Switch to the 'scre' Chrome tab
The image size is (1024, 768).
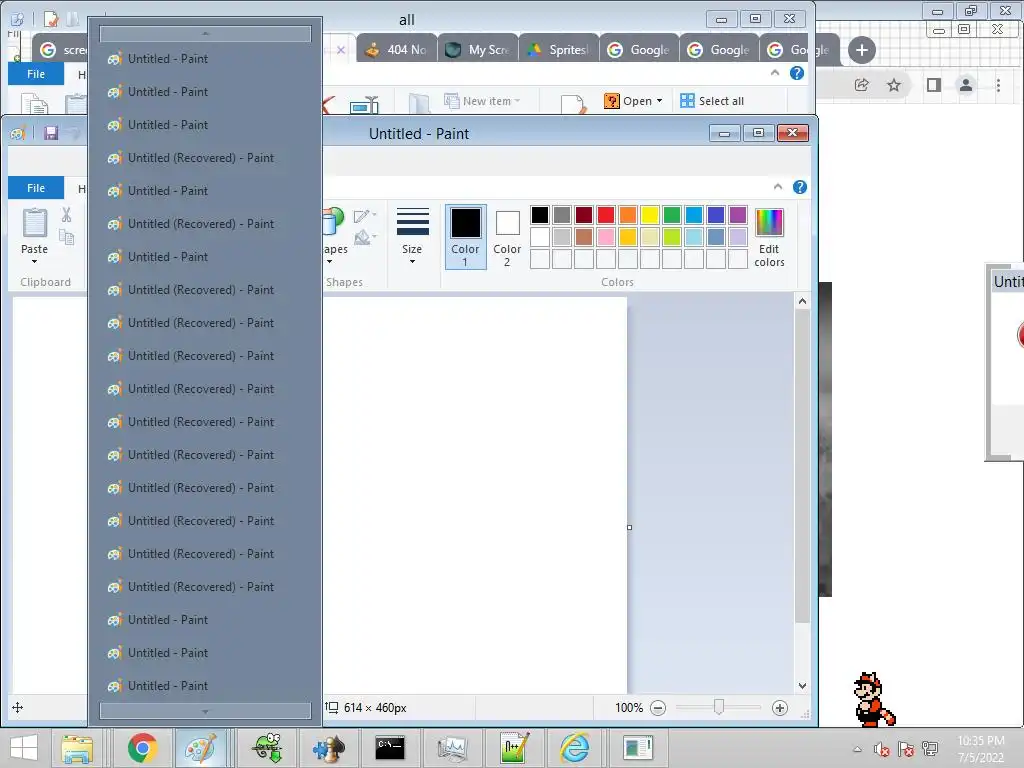pyautogui.click(x=60, y=50)
